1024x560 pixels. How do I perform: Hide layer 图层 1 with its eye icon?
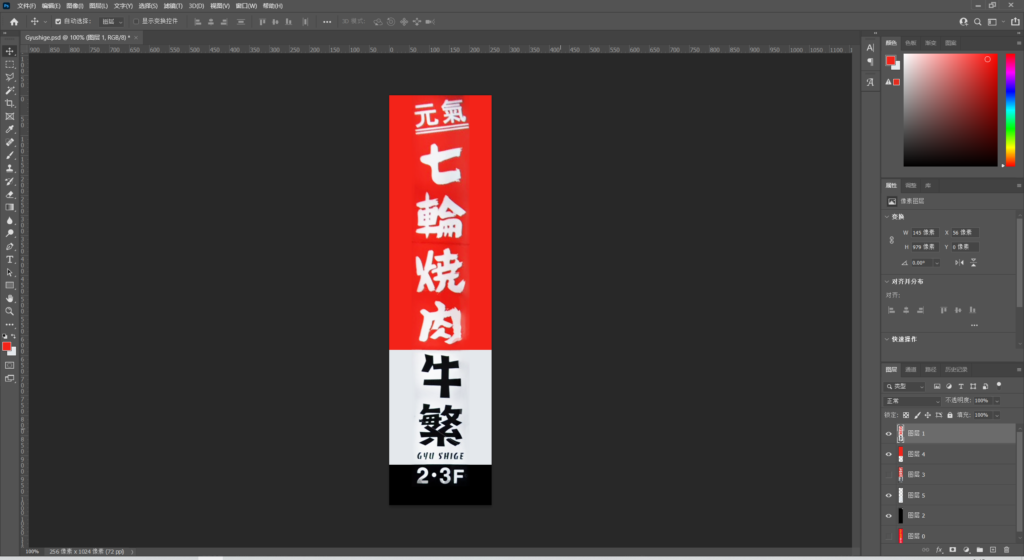click(x=888, y=433)
